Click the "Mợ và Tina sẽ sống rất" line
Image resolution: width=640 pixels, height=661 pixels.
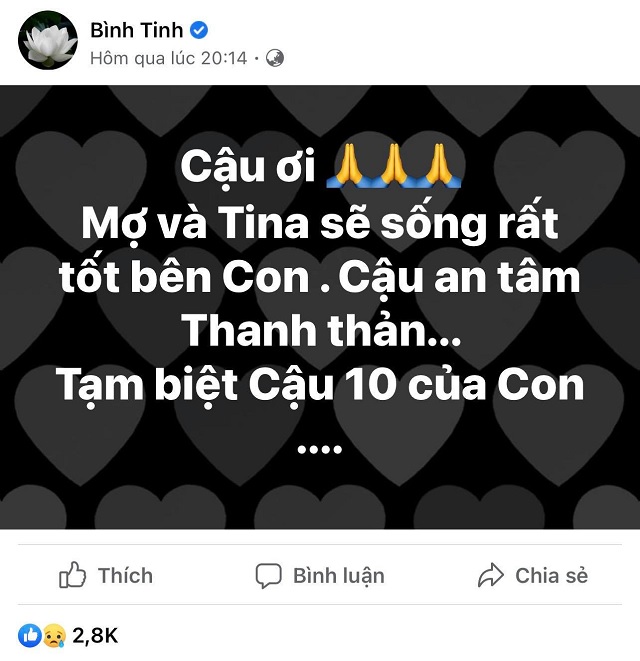click(320, 222)
